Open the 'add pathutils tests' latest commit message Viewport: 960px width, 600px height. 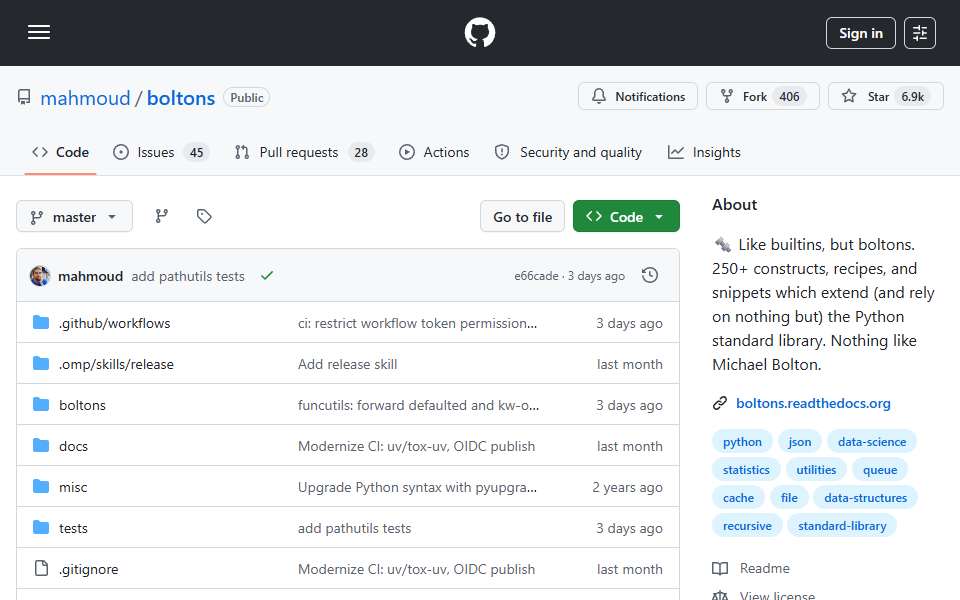[188, 277]
